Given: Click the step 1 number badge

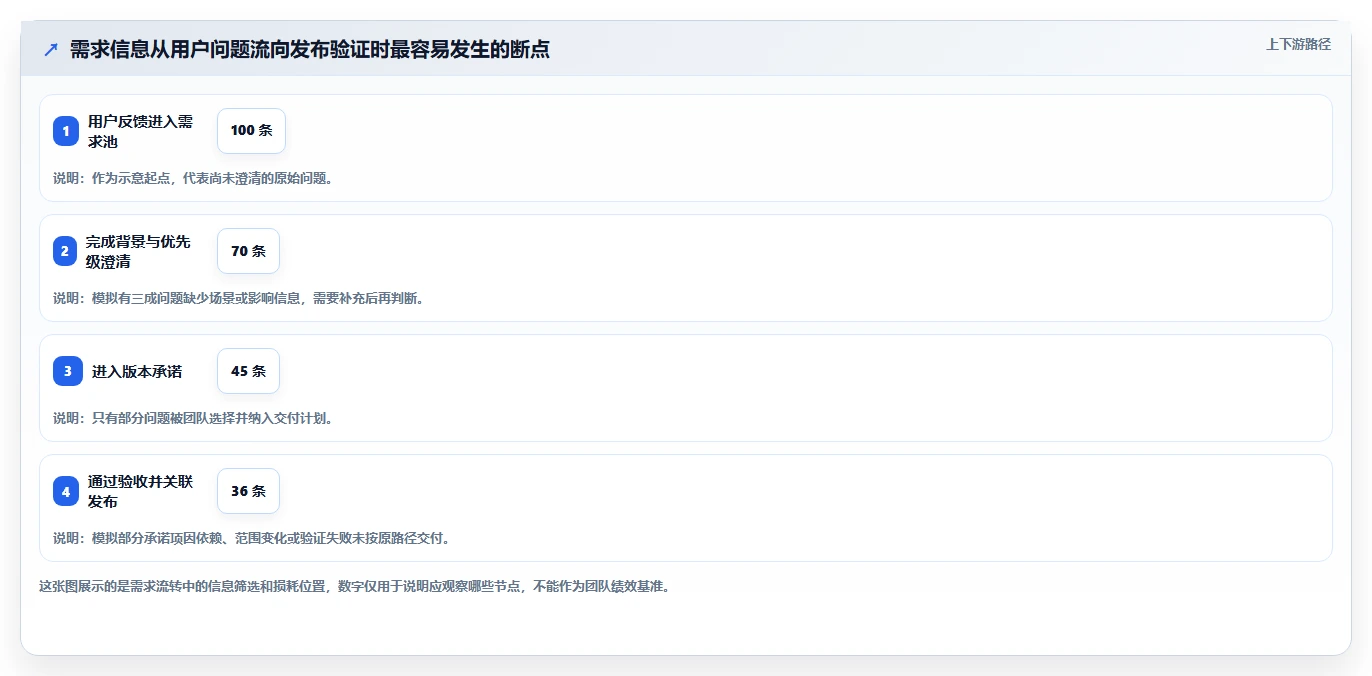Looking at the screenshot, I should pyautogui.click(x=66, y=131).
